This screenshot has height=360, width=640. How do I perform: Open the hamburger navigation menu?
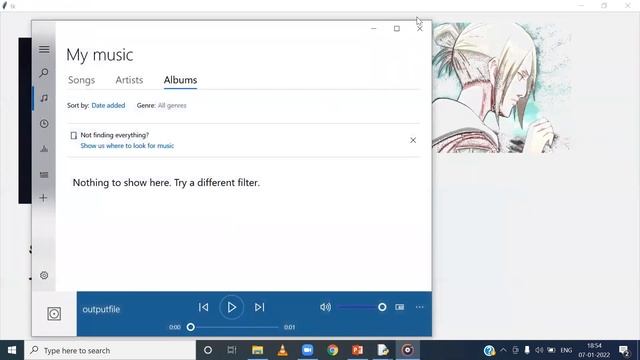coord(44,49)
